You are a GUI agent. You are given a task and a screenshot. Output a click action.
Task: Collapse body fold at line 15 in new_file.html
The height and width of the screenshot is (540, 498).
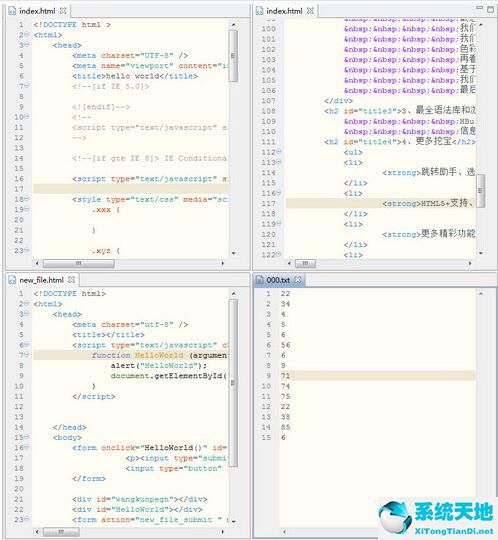click(x=27, y=437)
